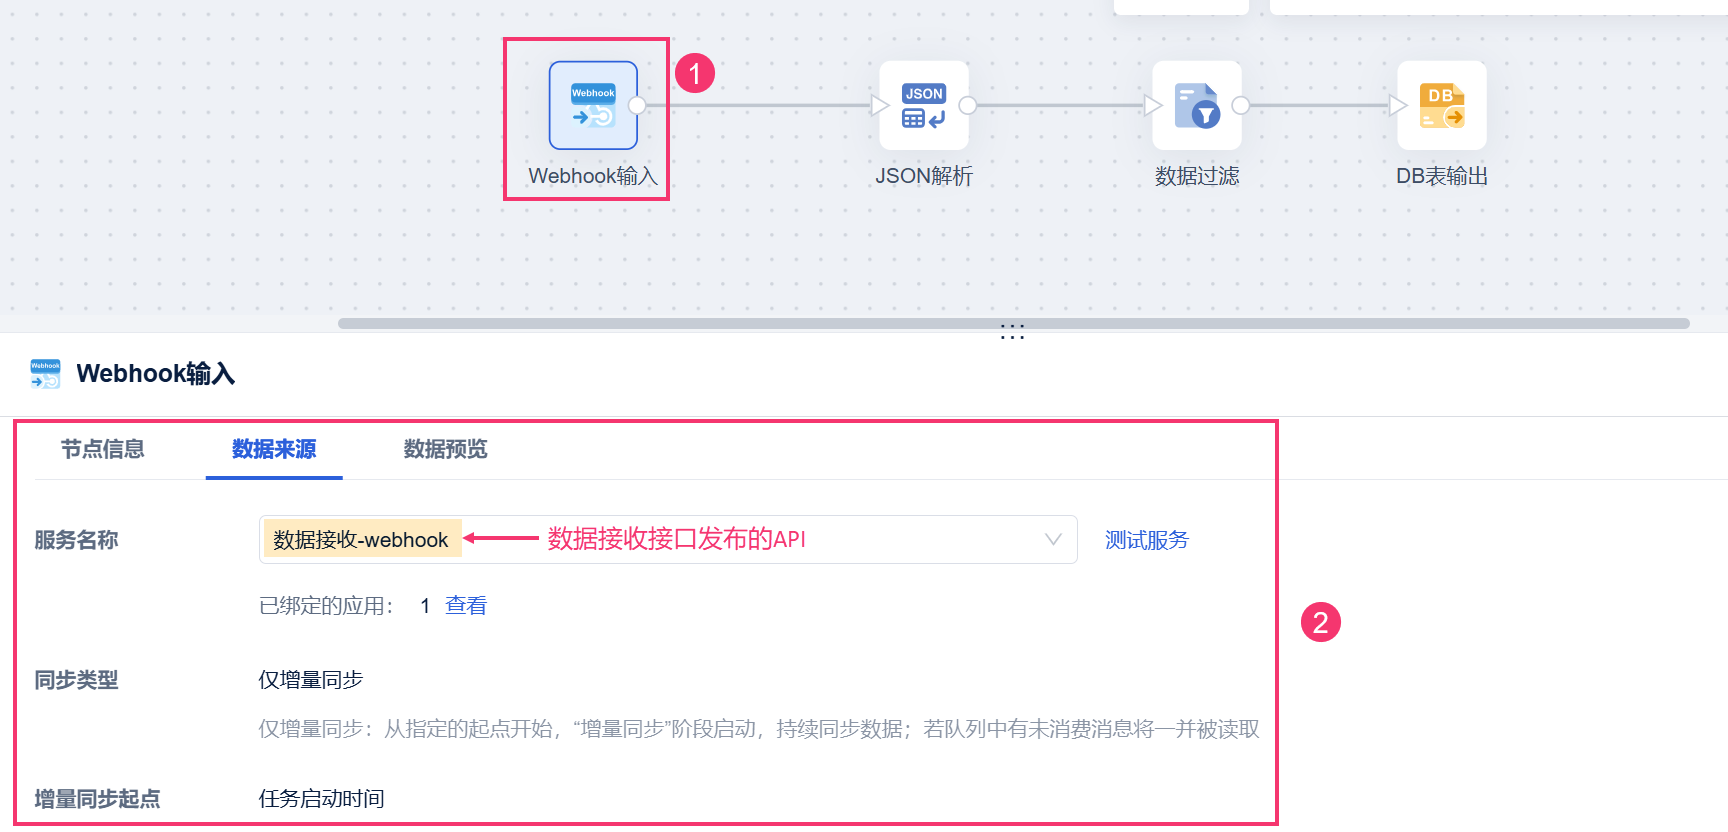Open the 查看 bound applications link
The image size is (1728, 832).
[x=466, y=605]
